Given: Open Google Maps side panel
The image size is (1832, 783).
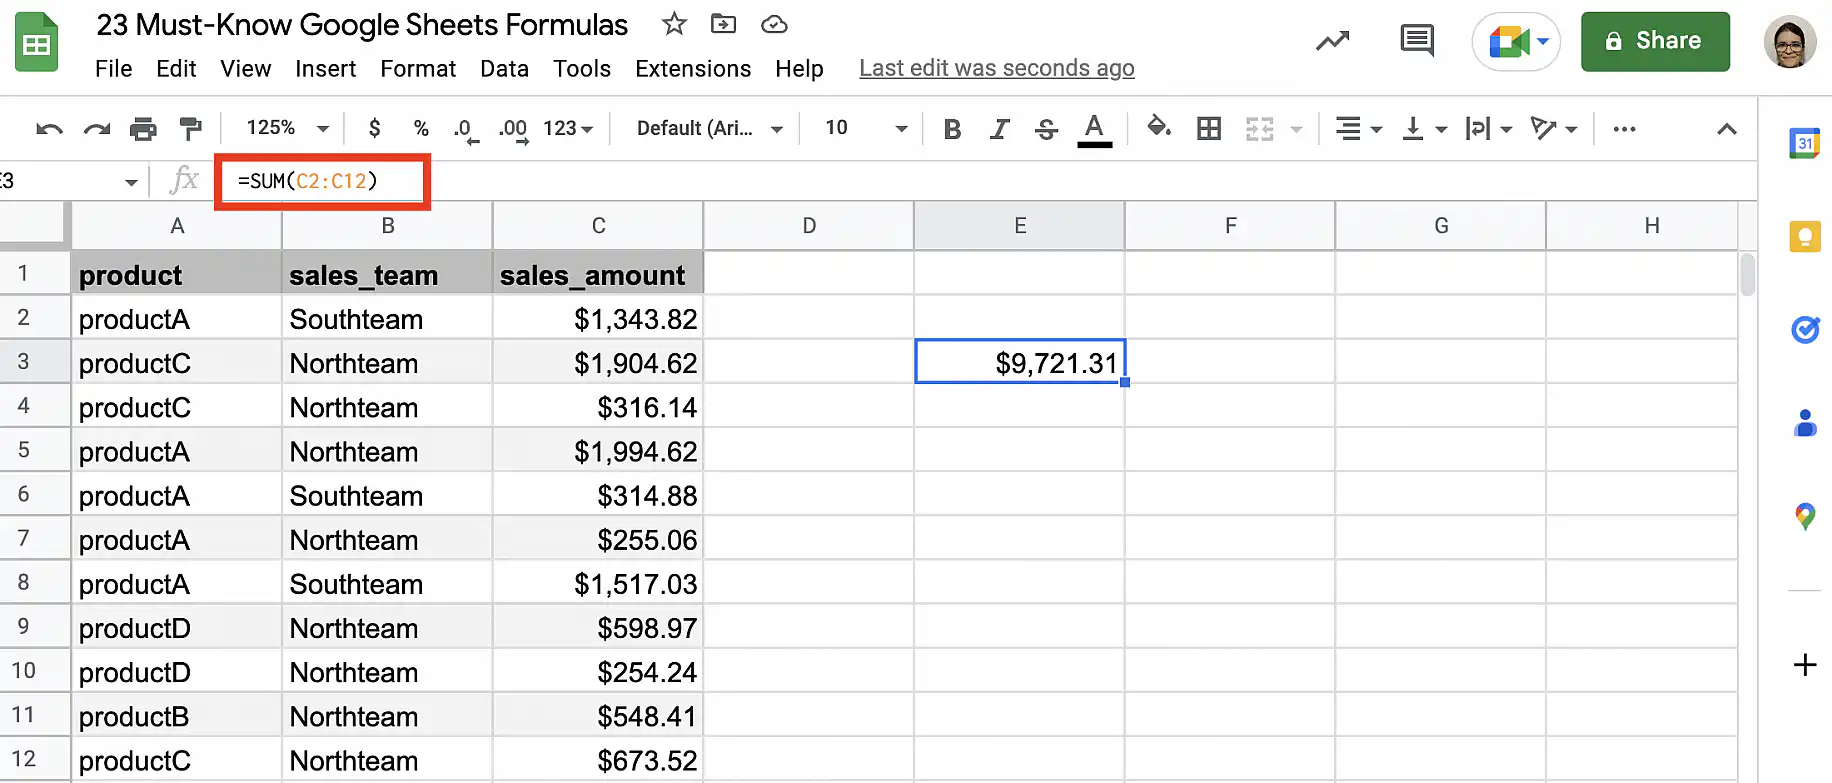Looking at the screenshot, I should point(1805,516).
